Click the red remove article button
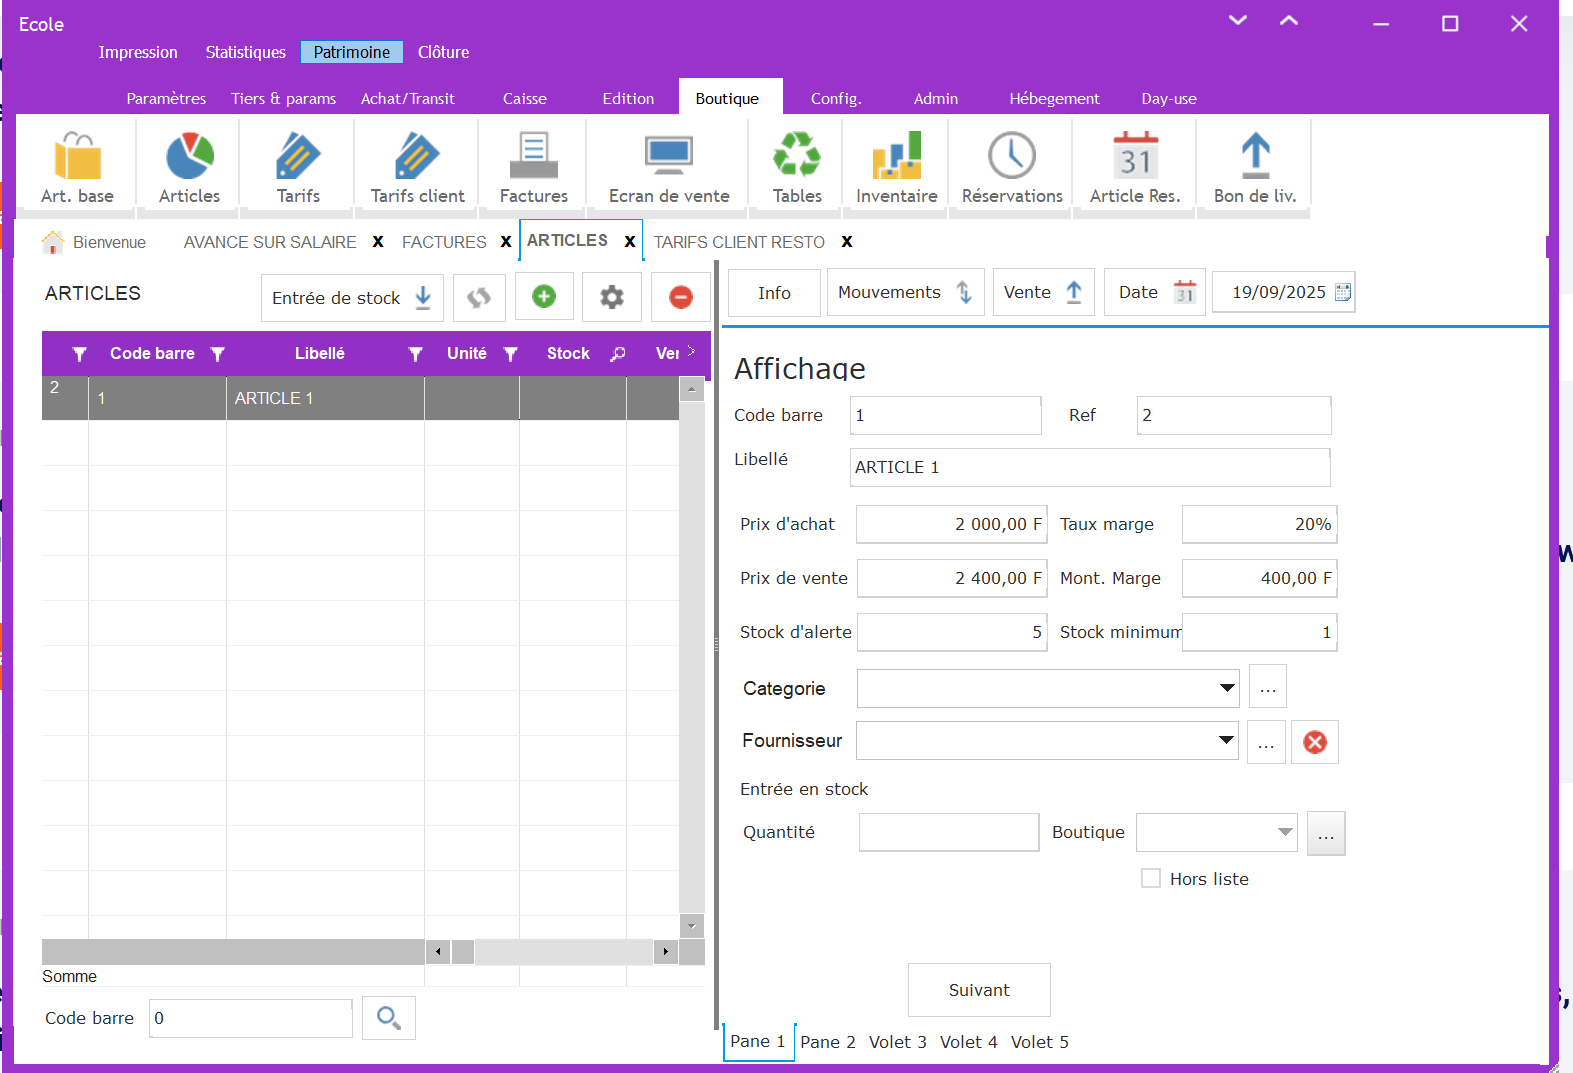Image resolution: width=1573 pixels, height=1073 pixels. tap(680, 297)
